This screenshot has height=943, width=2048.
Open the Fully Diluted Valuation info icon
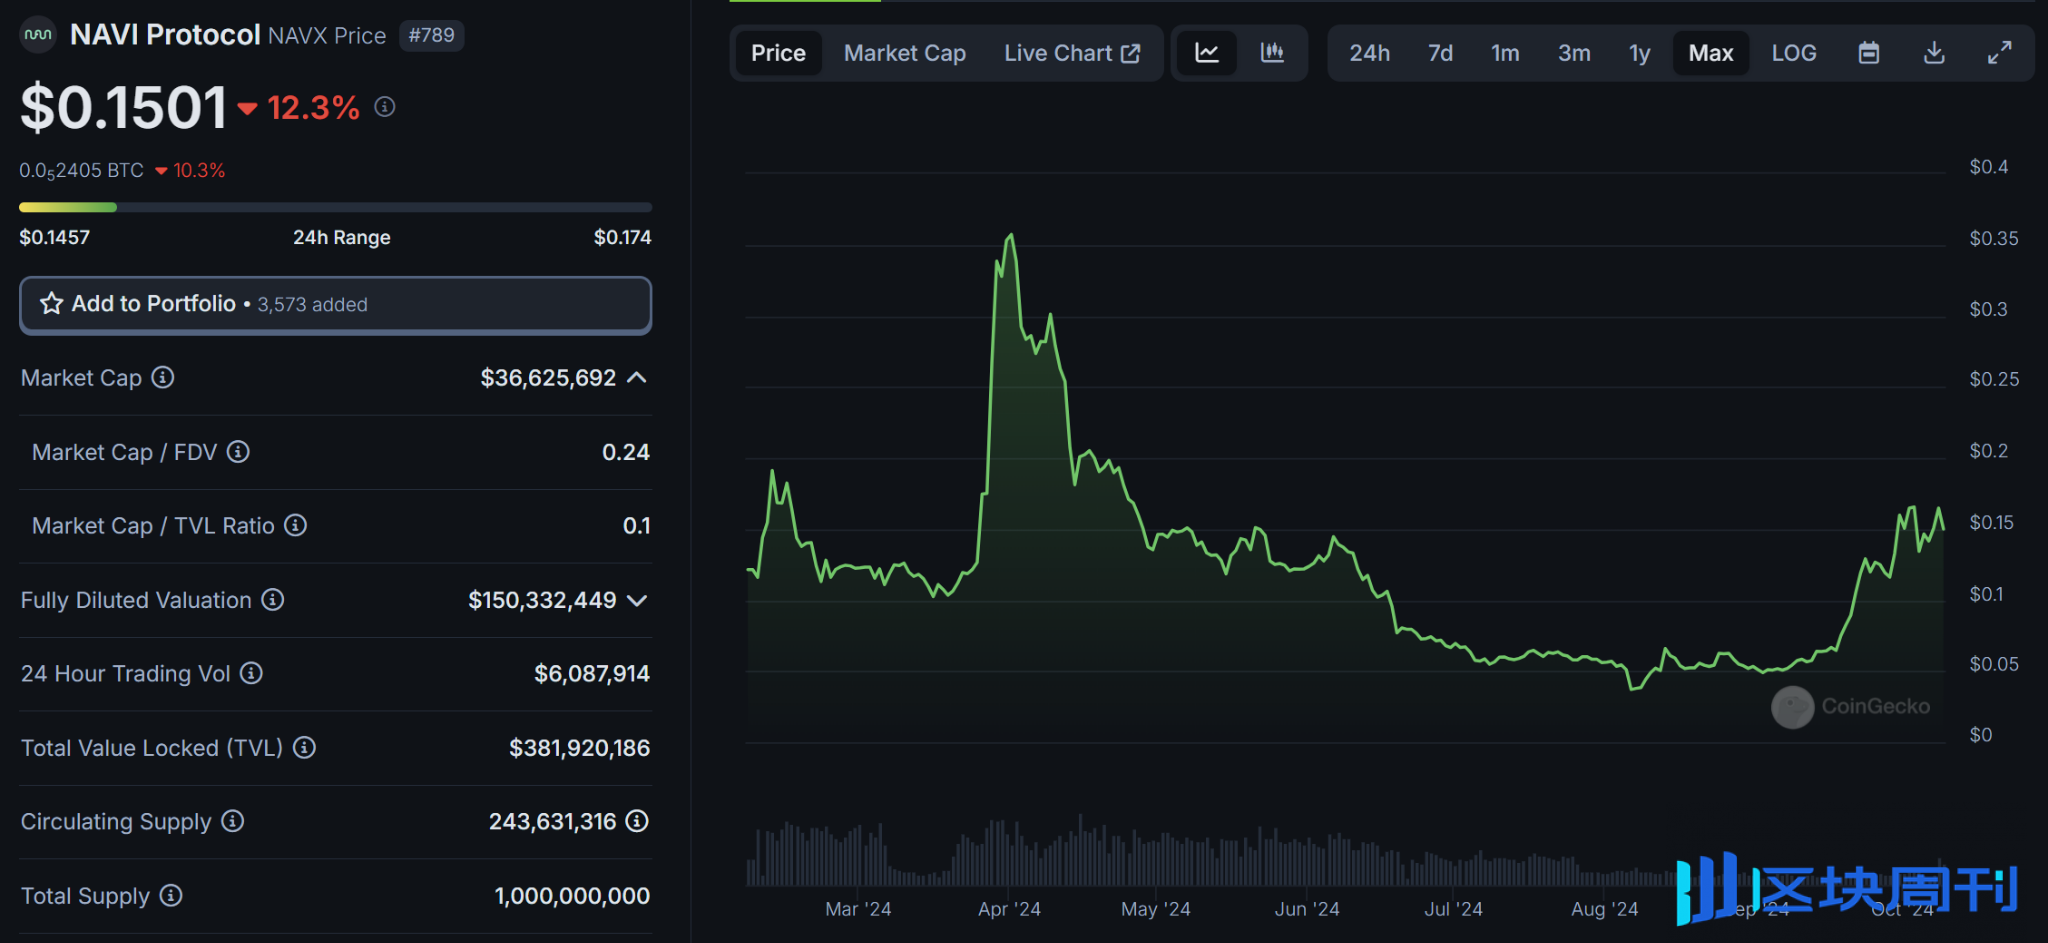[273, 600]
